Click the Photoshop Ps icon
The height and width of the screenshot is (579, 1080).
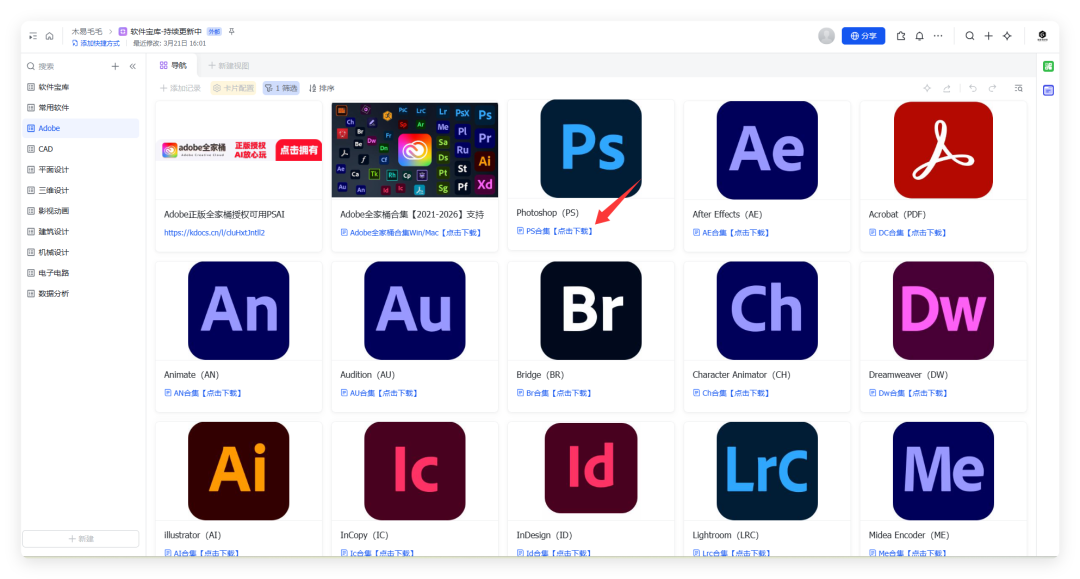591,149
